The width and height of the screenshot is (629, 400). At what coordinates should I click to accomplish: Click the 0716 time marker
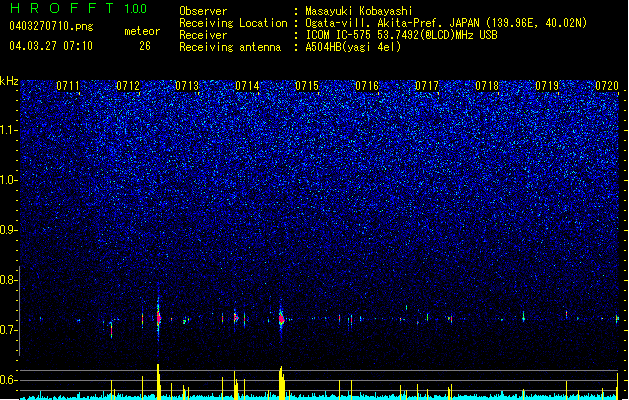367,86
